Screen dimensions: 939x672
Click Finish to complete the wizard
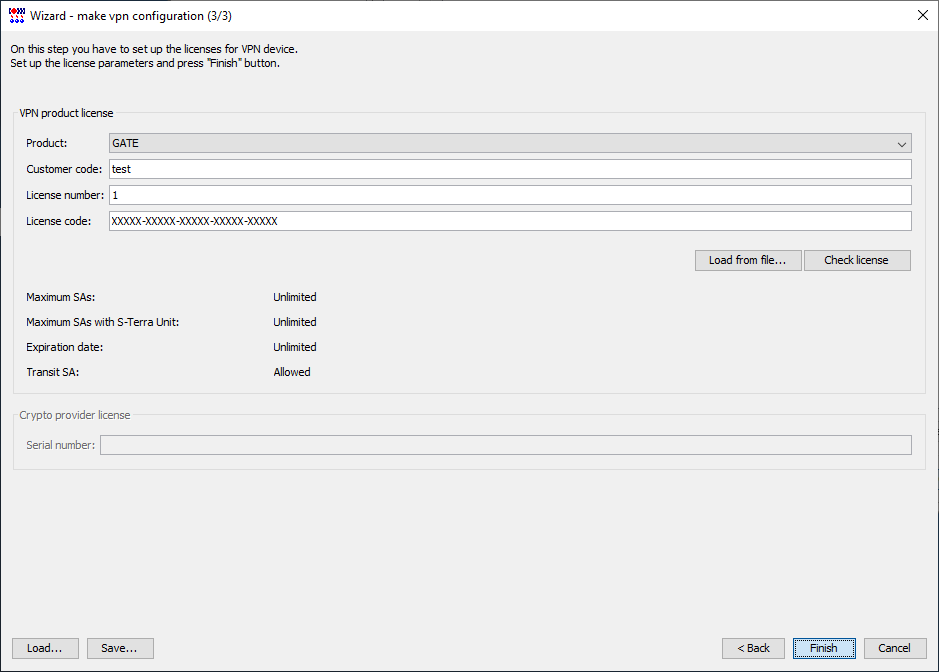824,648
